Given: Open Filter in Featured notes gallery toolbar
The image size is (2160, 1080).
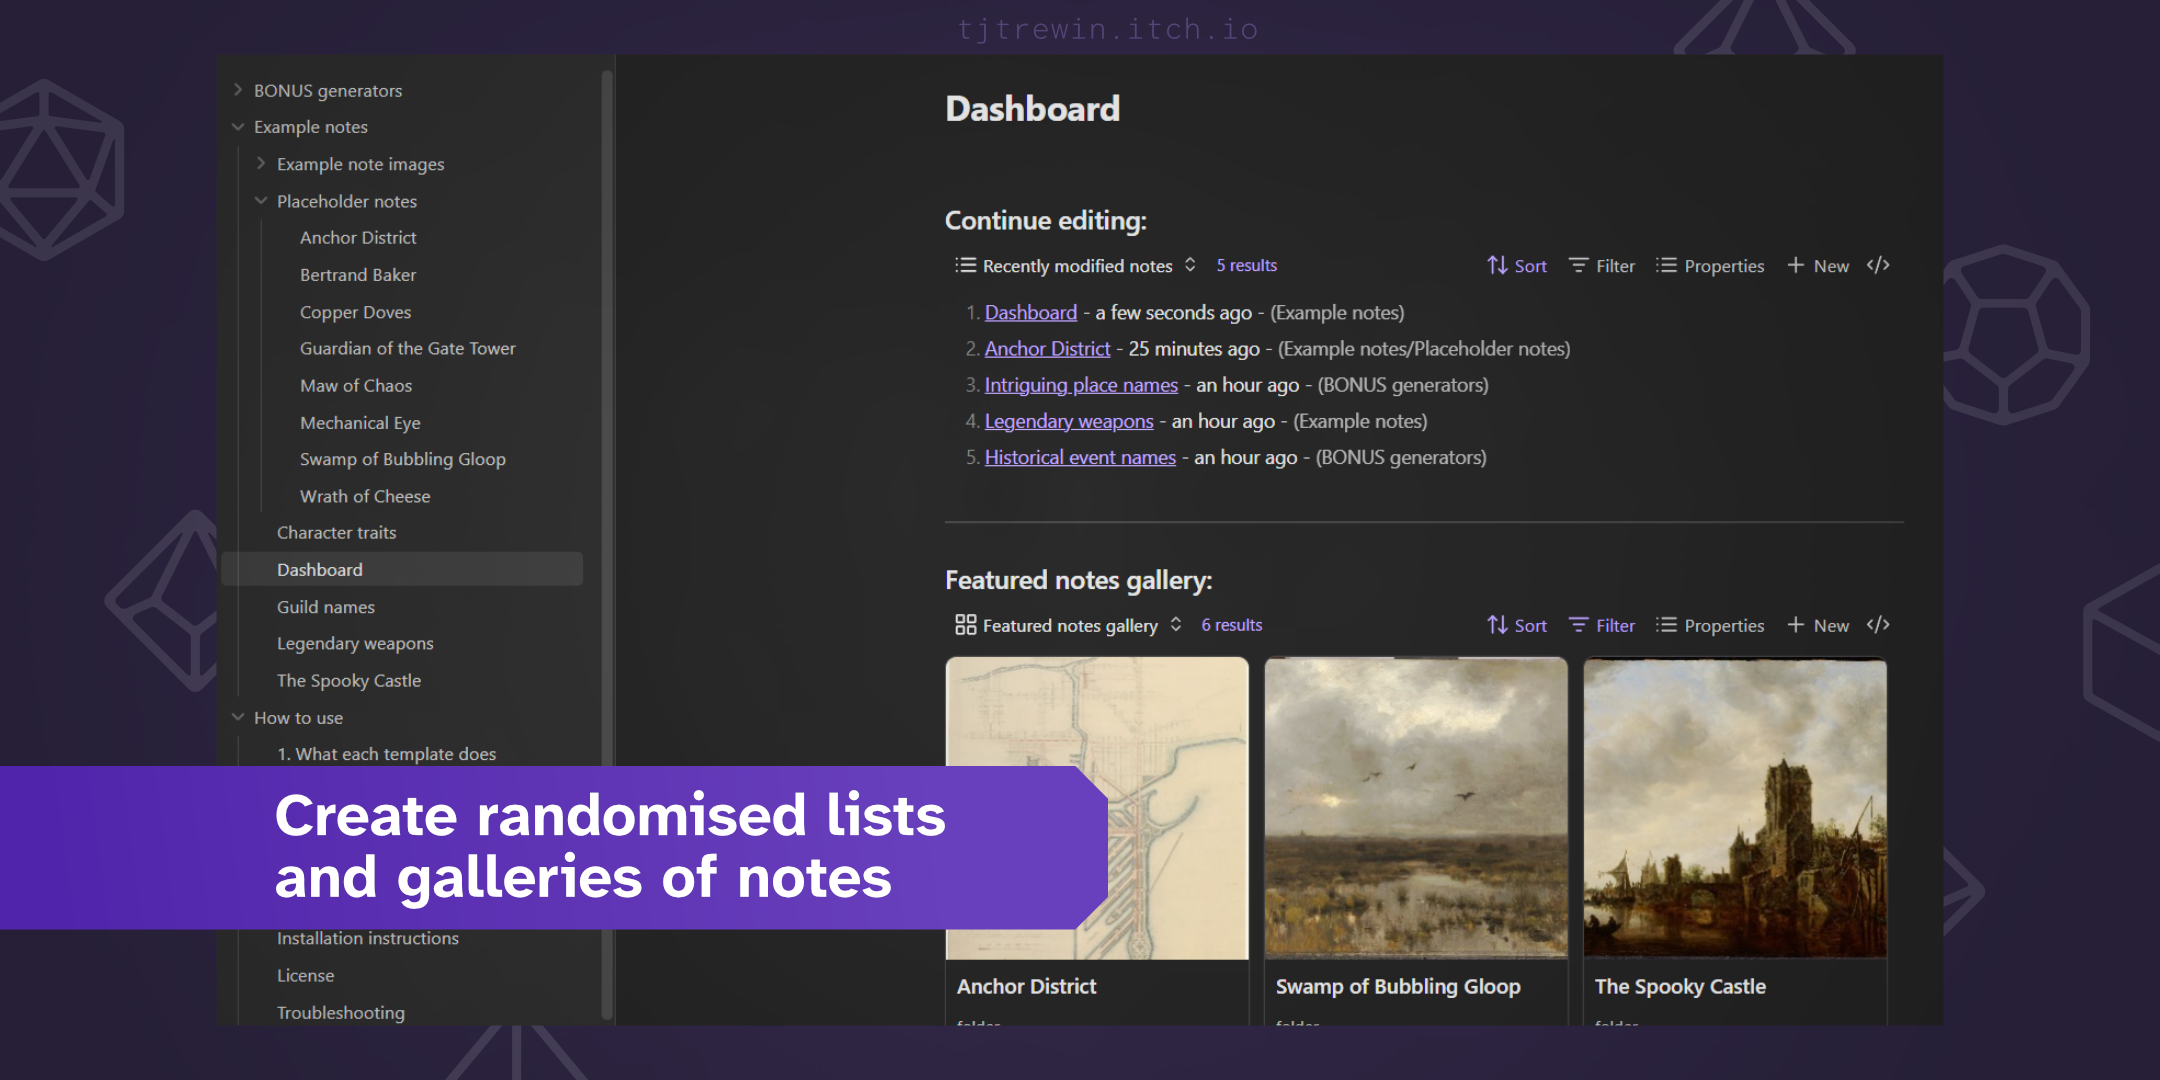Looking at the screenshot, I should tap(1601, 625).
